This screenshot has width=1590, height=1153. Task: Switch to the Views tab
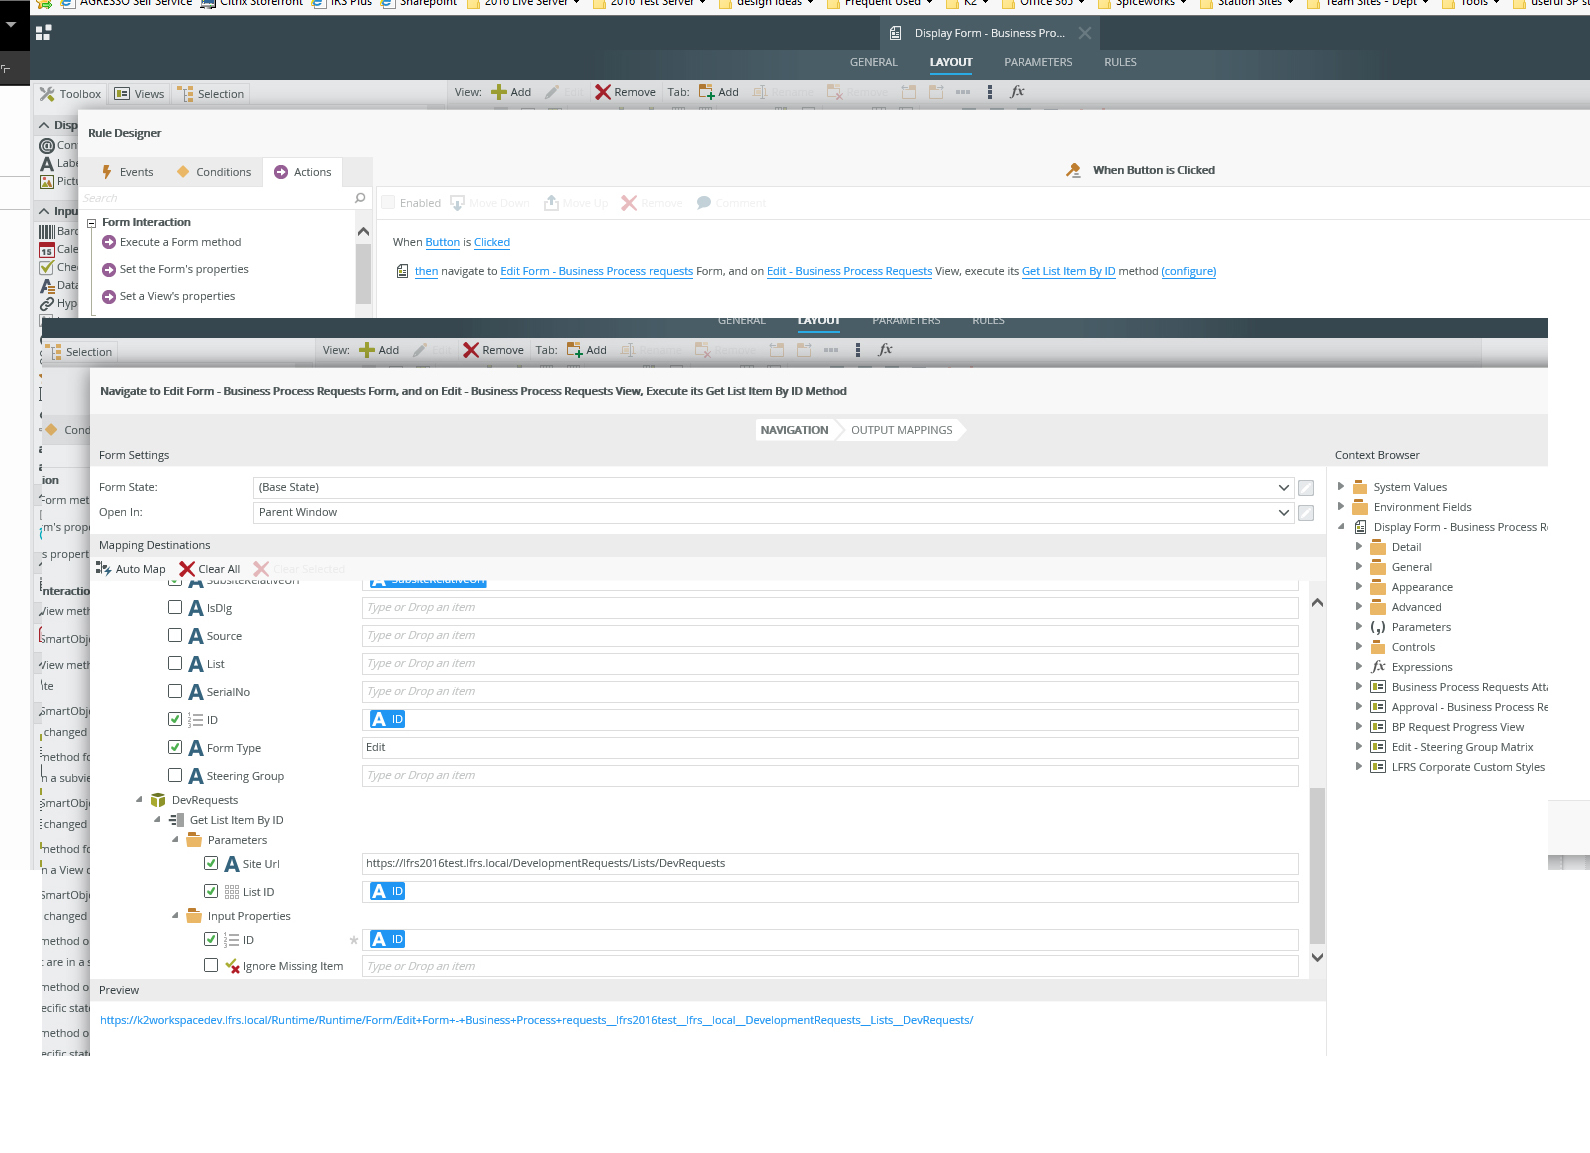[x=139, y=94]
